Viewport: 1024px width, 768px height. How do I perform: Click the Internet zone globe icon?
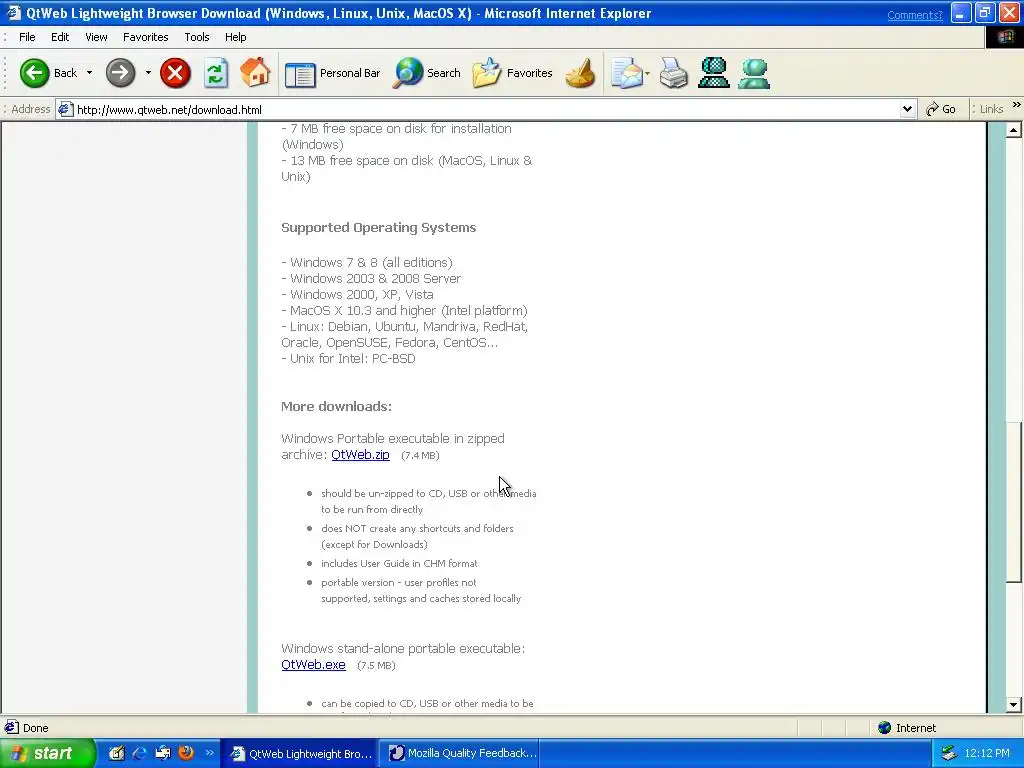click(884, 728)
